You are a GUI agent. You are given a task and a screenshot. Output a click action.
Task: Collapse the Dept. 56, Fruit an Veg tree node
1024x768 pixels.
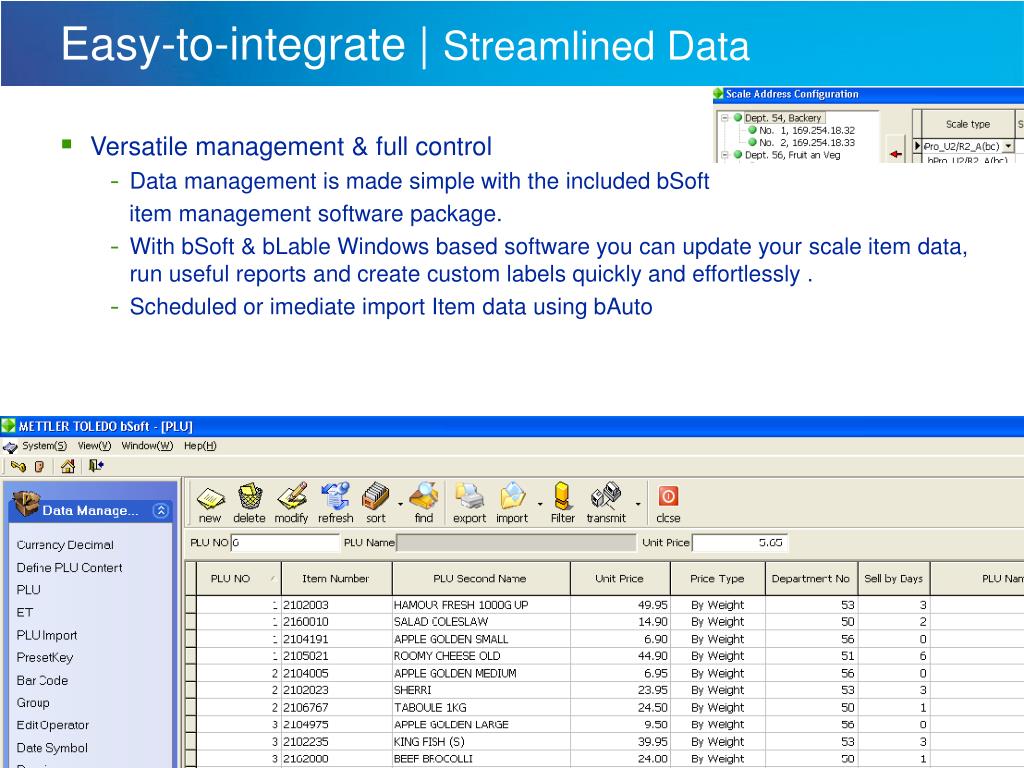tap(724, 155)
